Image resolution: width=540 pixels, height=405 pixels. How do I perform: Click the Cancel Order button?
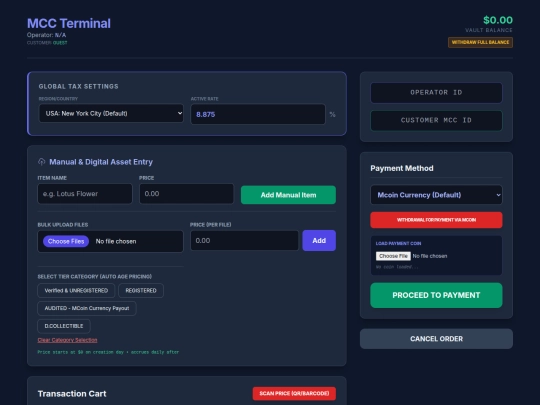click(x=436, y=339)
